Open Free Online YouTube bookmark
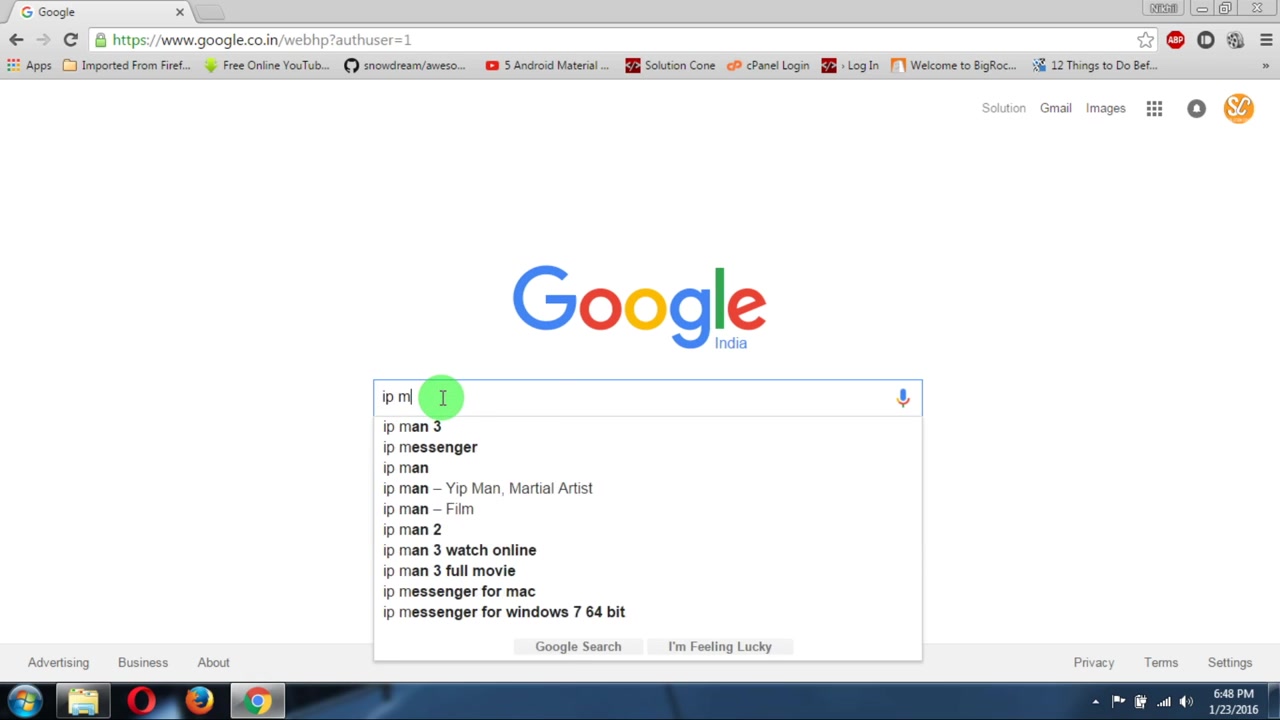Image resolution: width=1280 pixels, height=720 pixels. click(x=266, y=66)
